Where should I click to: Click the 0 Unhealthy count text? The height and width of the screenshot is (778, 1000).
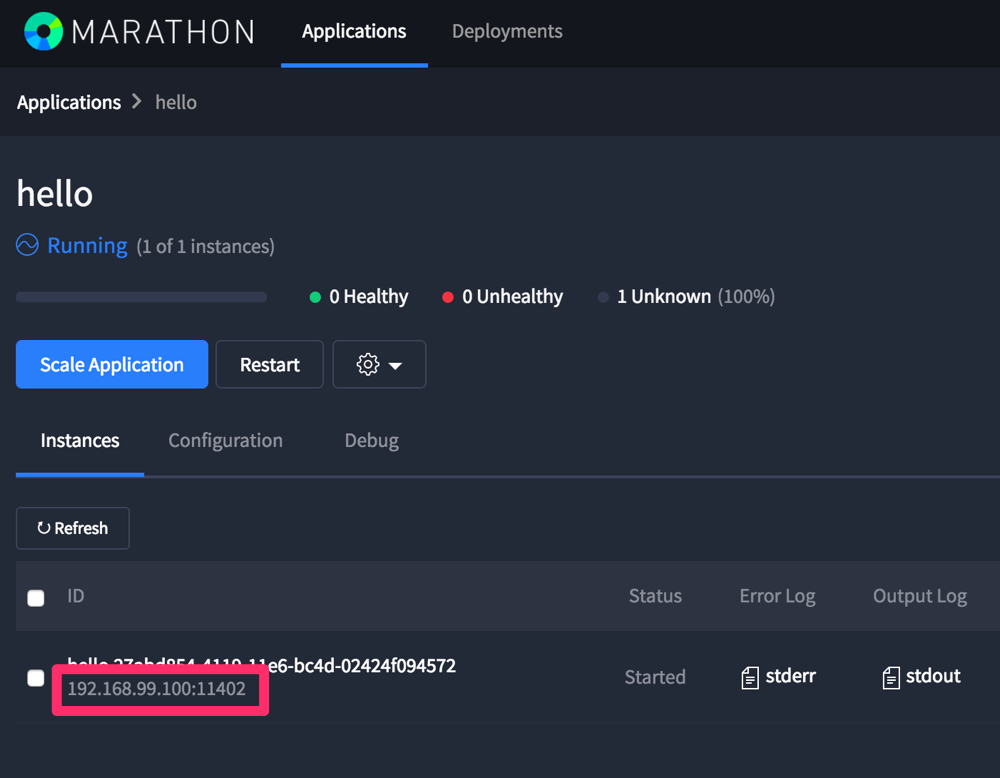512,297
